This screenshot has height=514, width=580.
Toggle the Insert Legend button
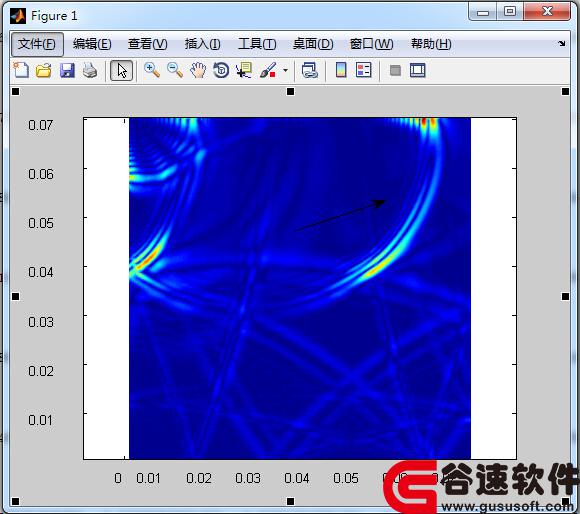(x=364, y=70)
